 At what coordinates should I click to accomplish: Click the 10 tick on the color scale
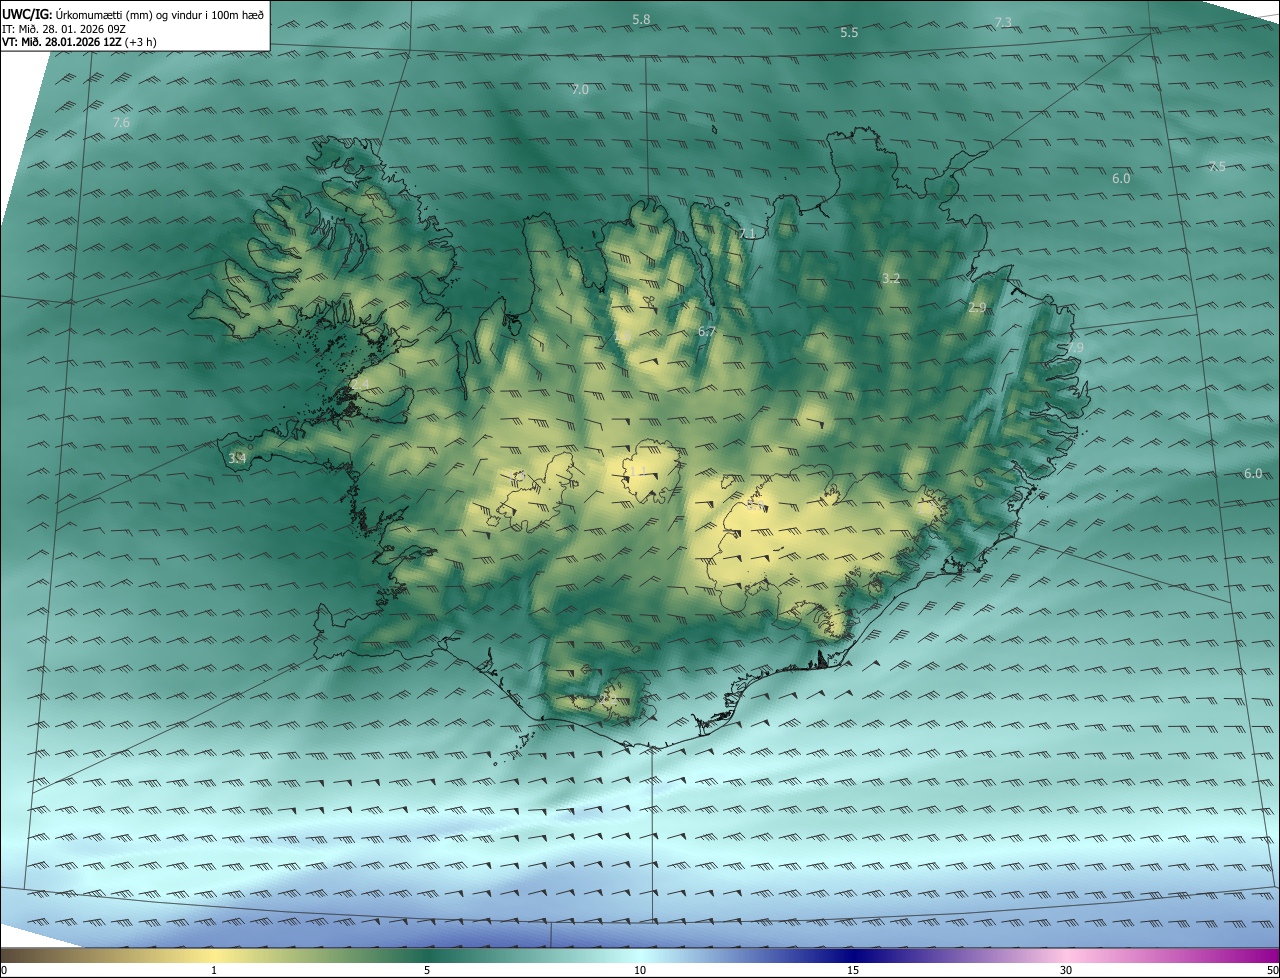click(x=640, y=971)
